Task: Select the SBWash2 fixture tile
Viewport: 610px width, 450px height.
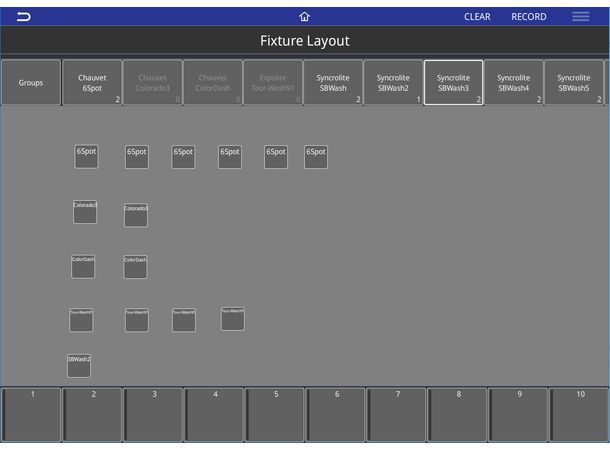Action: pyautogui.click(x=79, y=366)
